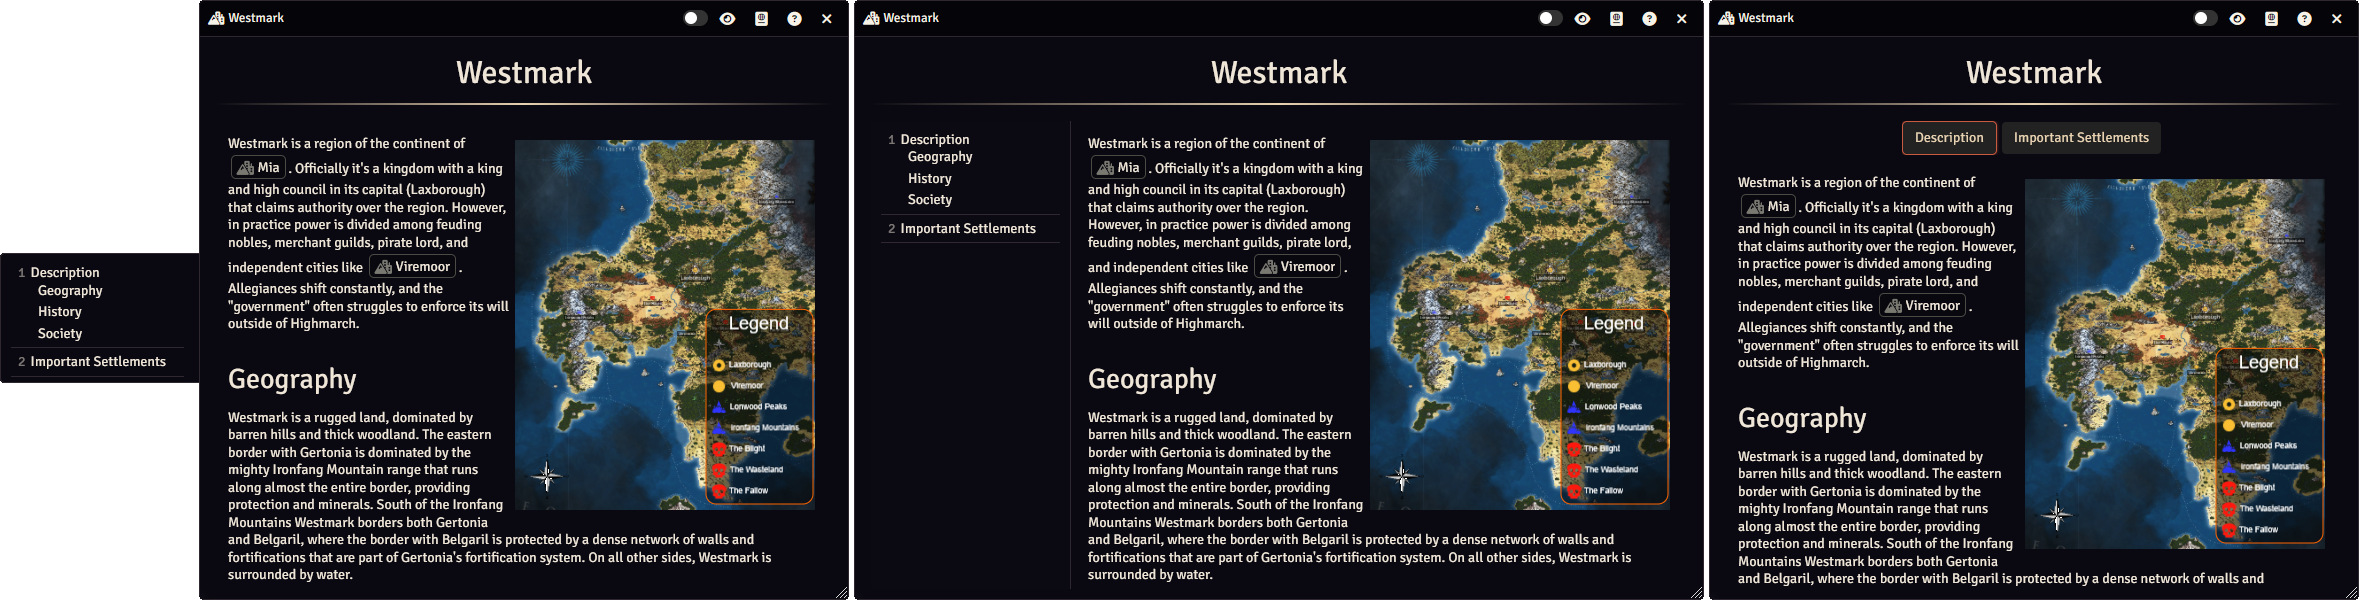The image size is (2359, 600).
Task: Click the eye icon in the rightmost Westmark window
Action: coord(2237,18)
